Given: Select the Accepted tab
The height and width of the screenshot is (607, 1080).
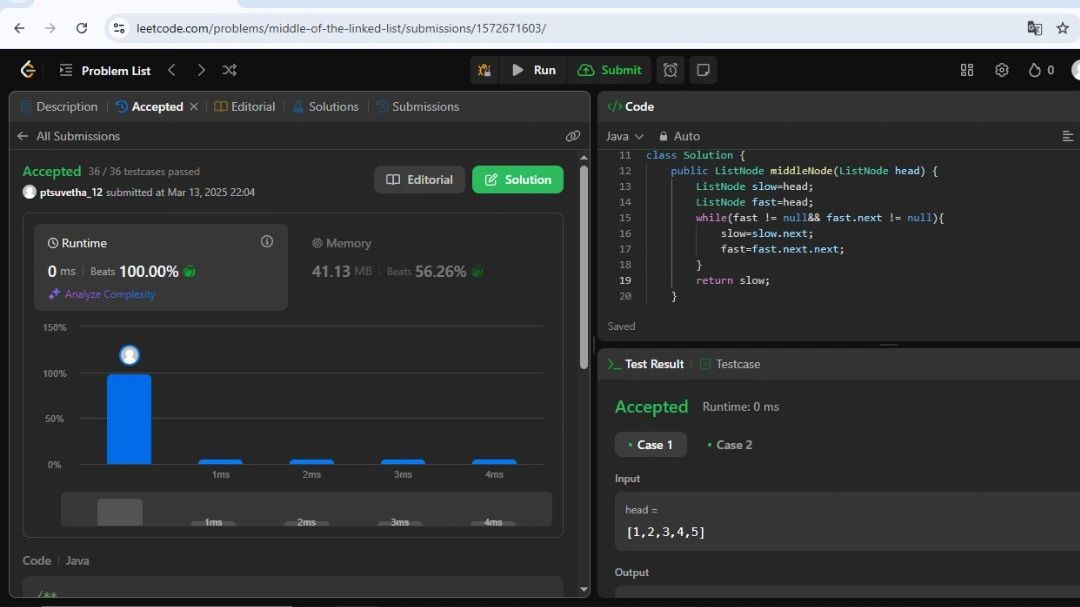Looking at the screenshot, I should click(149, 107).
